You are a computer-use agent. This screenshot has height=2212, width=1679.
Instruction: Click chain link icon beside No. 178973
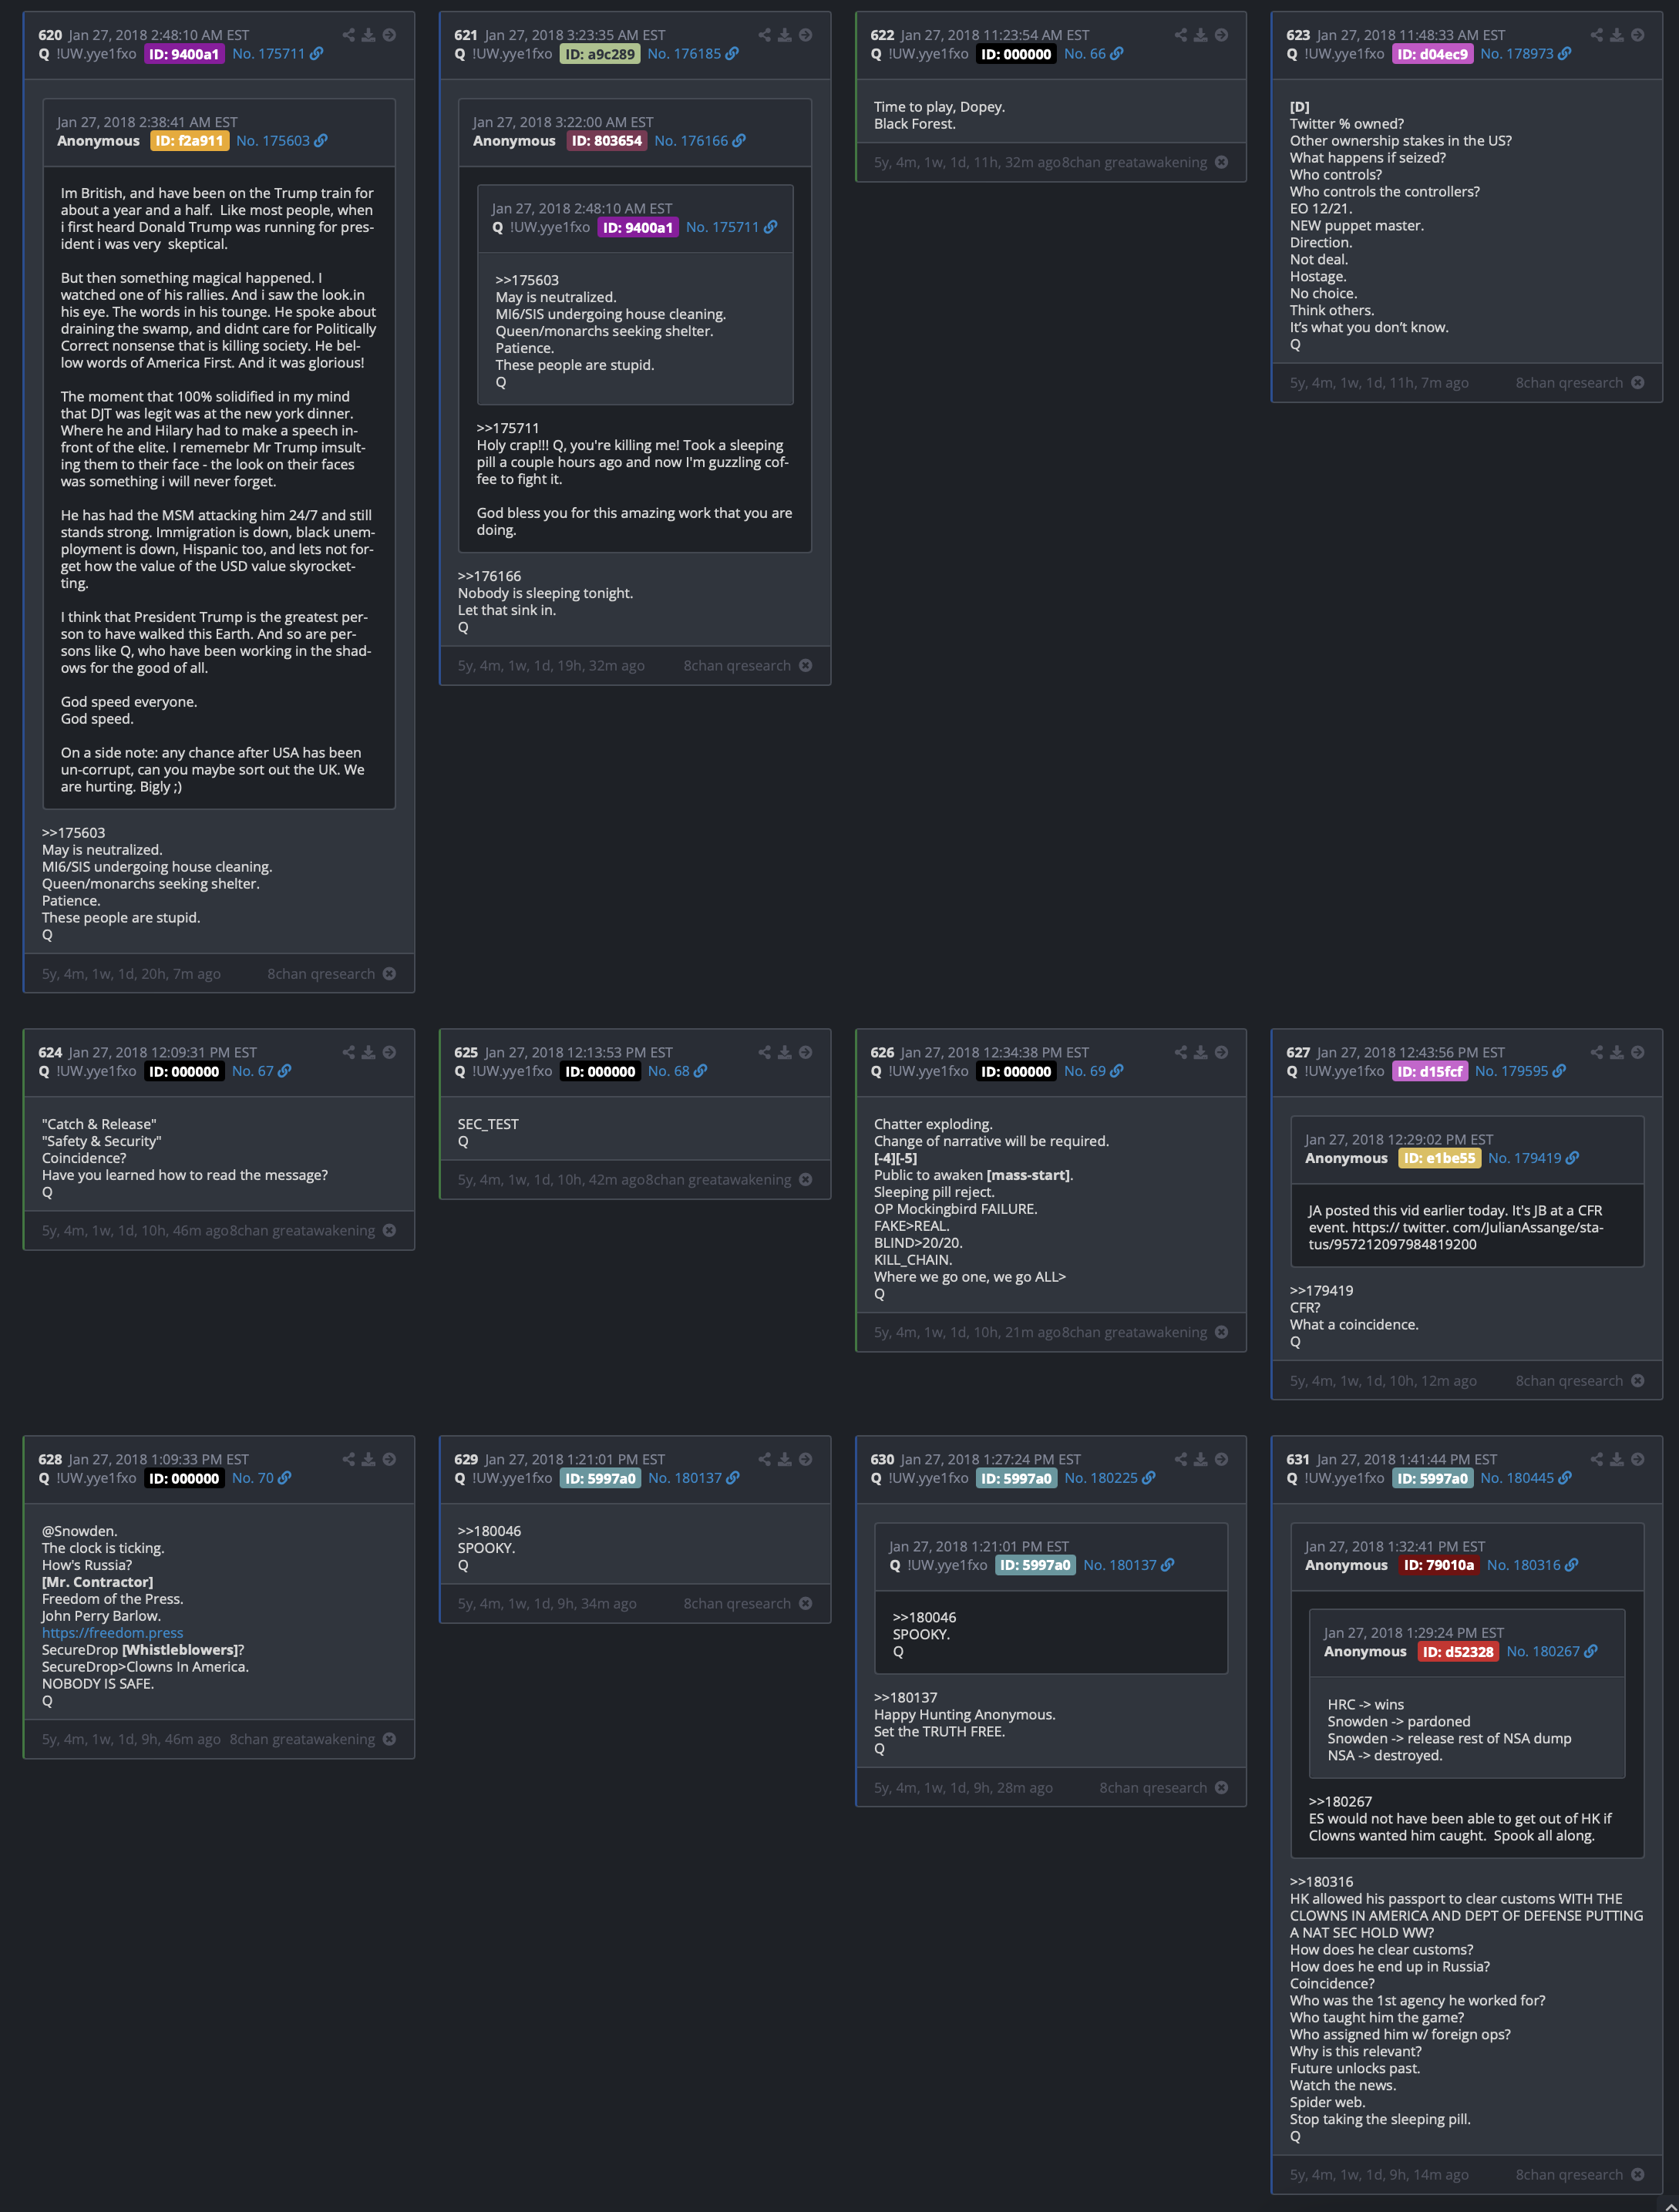[1565, 54]
